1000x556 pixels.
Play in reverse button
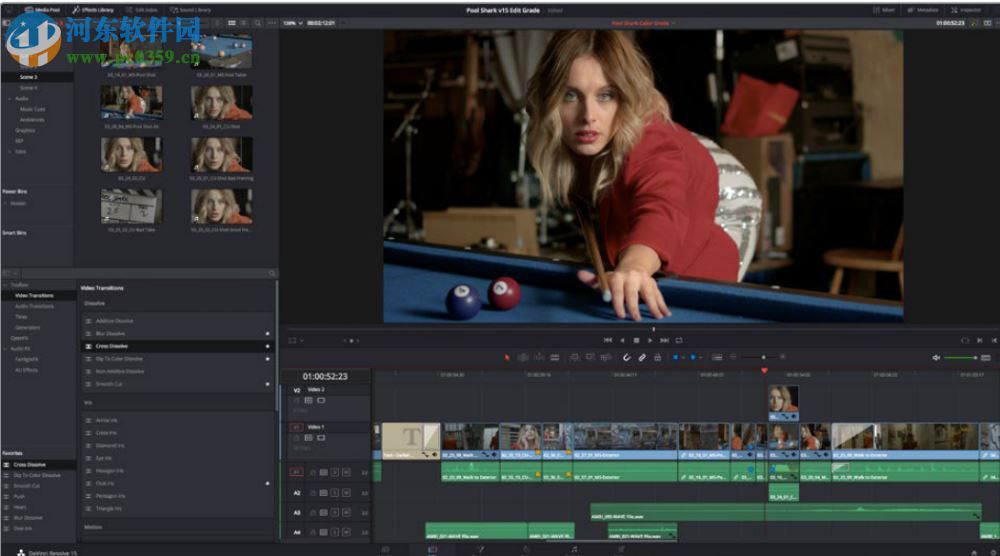(x=622, y=340)
